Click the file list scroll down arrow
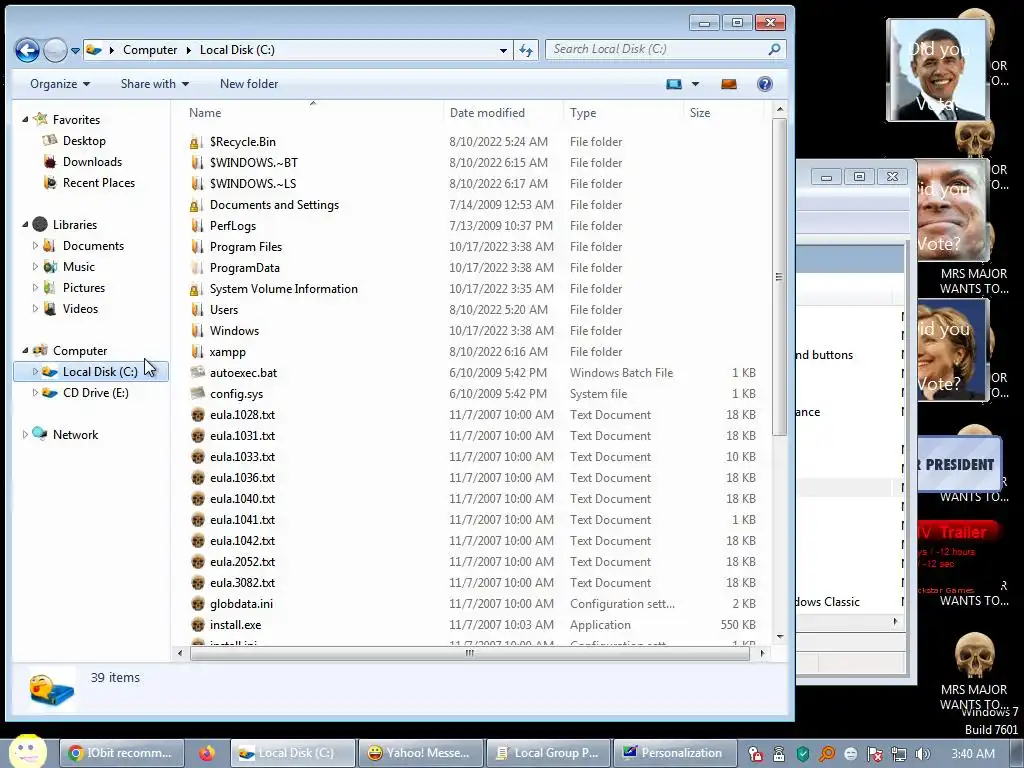 point(780,636)
